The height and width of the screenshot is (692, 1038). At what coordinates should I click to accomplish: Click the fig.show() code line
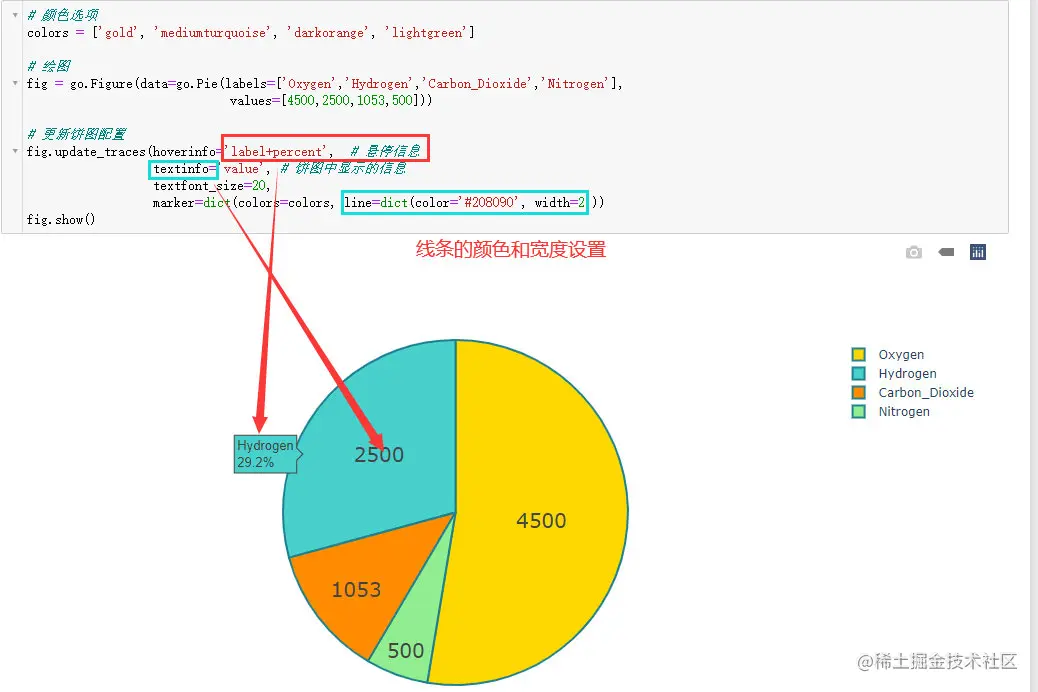61,219
